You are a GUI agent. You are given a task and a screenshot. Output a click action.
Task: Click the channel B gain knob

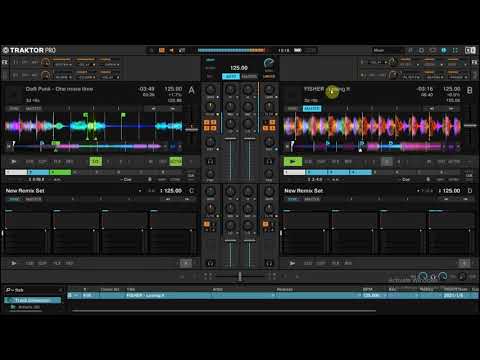click(269, 90)
